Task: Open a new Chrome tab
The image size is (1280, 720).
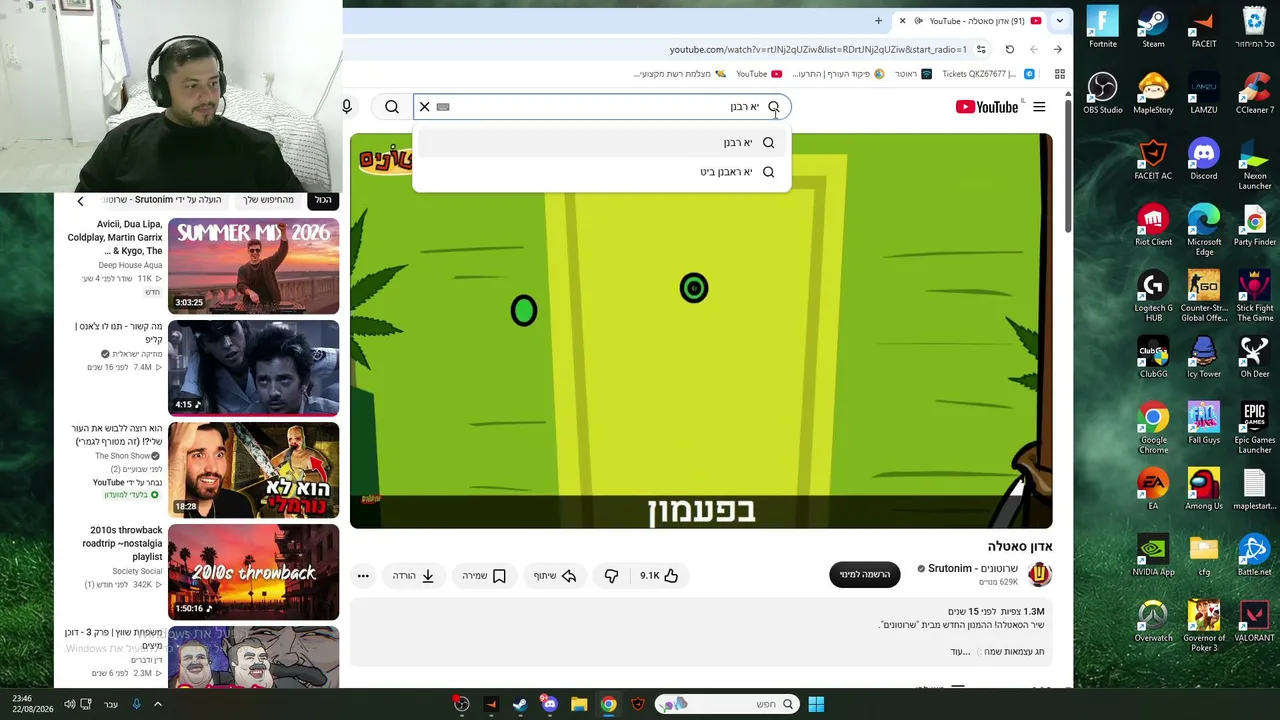Action: click(x=878, y=21)
